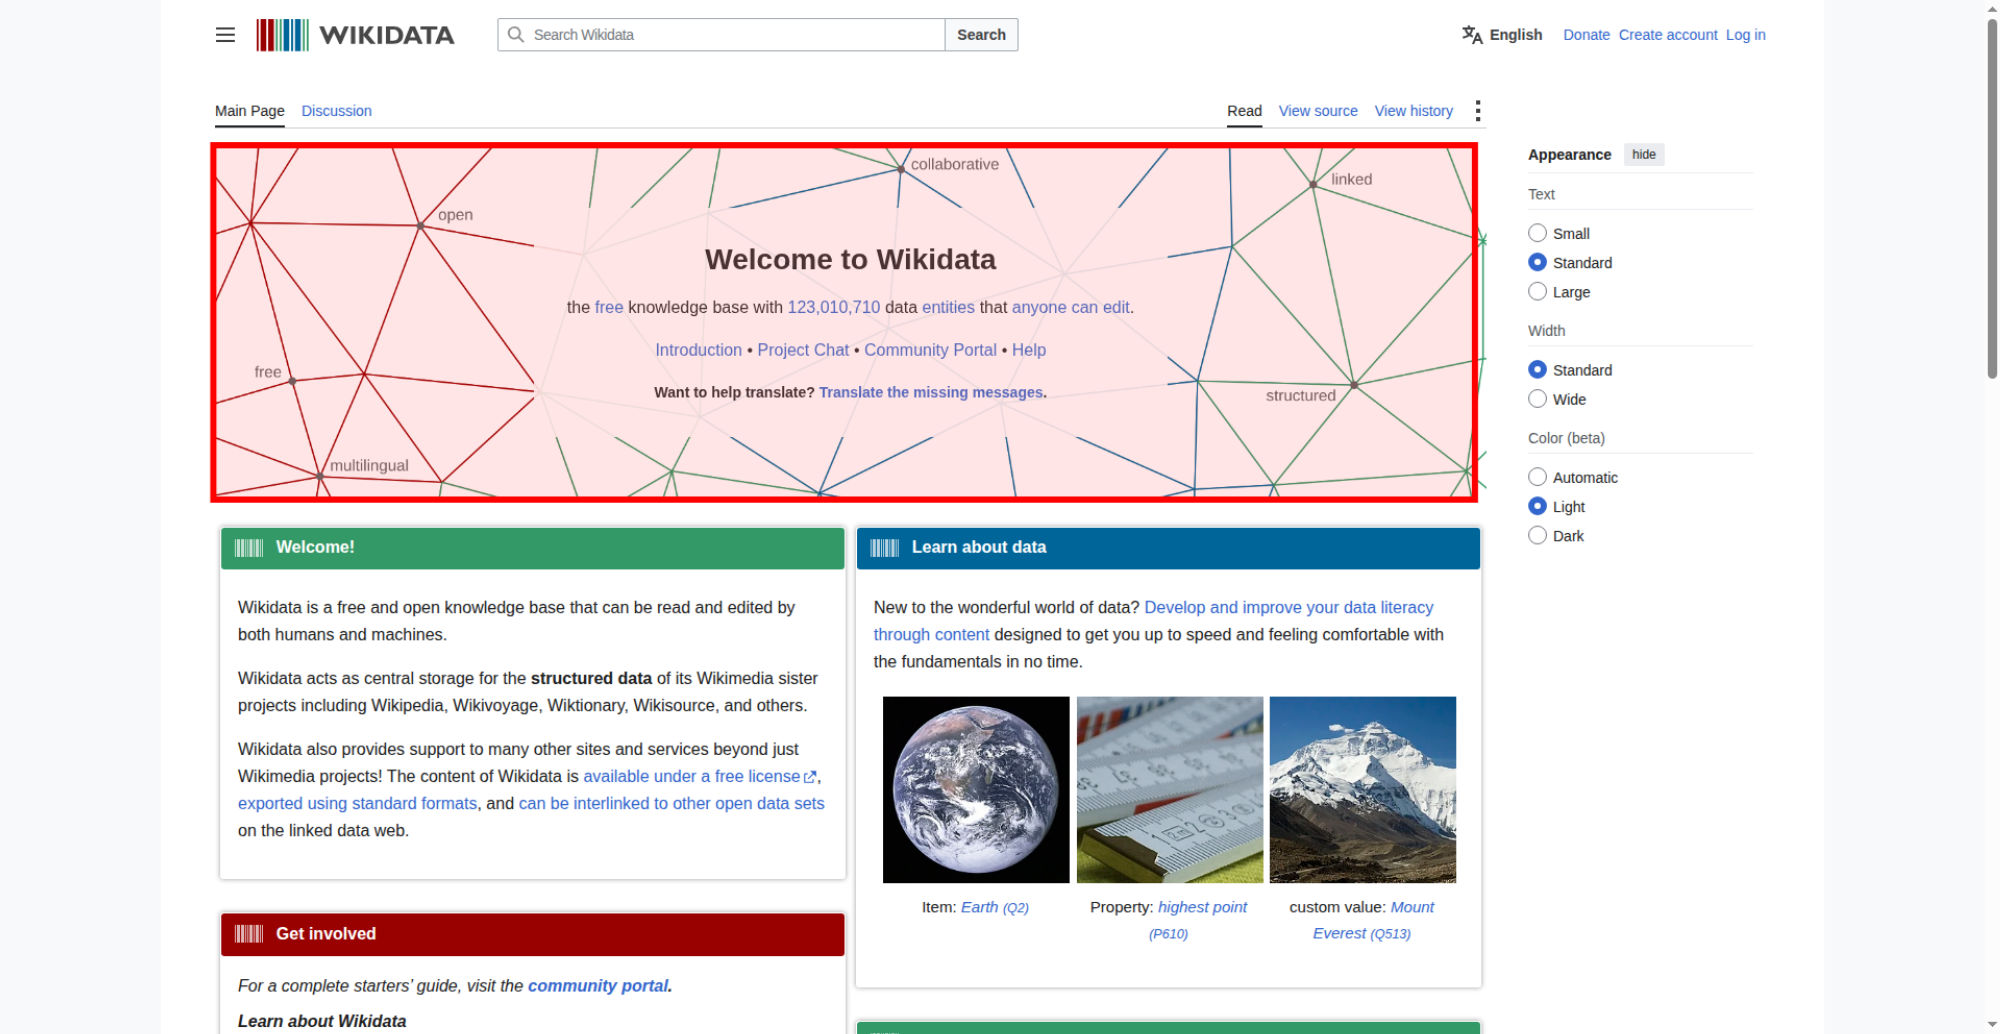Open the Help link in banner
The height and width of the screenshot is (1034, 2000).
click(x=1028, y=350)
